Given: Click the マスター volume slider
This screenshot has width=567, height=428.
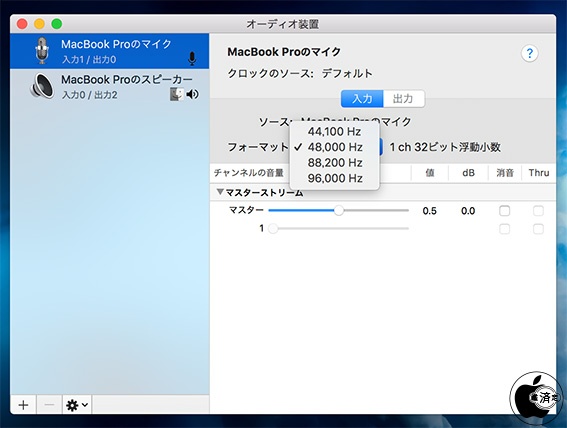Looking at the screenshot, I should click(338, 210).
